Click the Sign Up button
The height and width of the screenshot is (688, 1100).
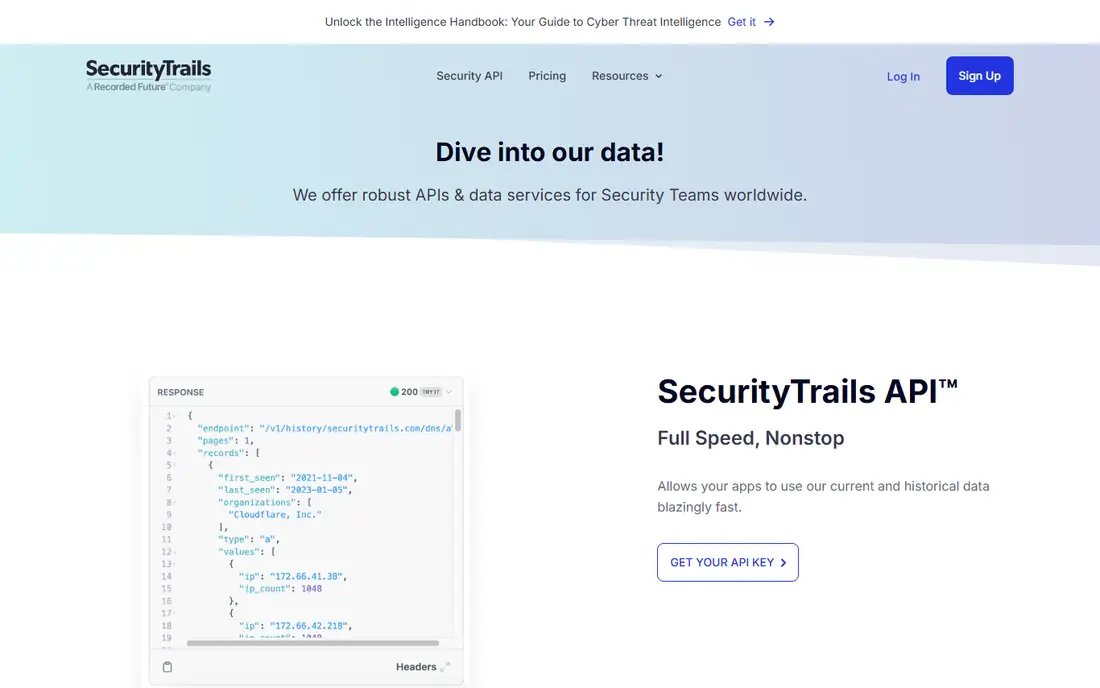[x=979, y=76]
